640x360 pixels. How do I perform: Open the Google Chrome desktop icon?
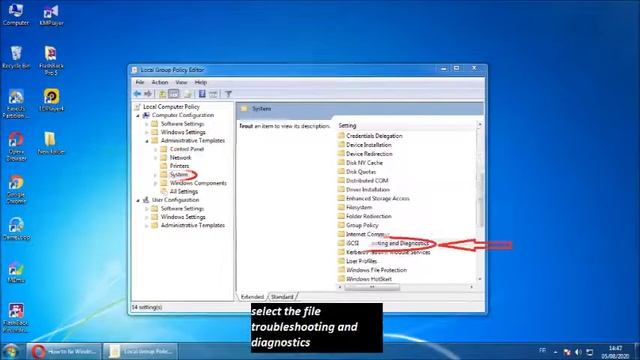click(16, 189)
